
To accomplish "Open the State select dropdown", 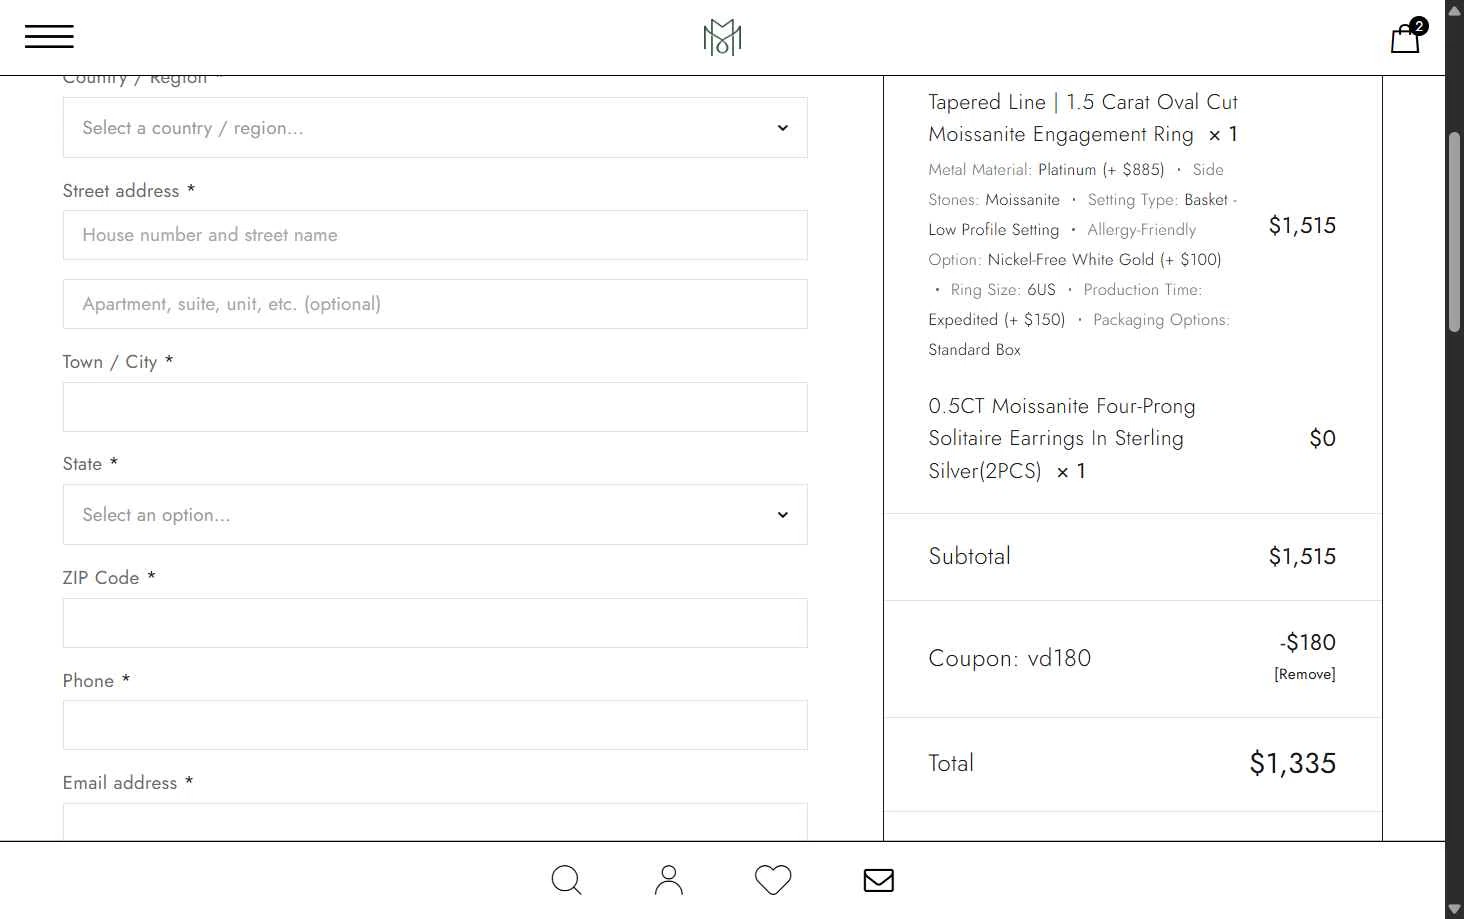I will pyautogui.click(x=435, y=514).
